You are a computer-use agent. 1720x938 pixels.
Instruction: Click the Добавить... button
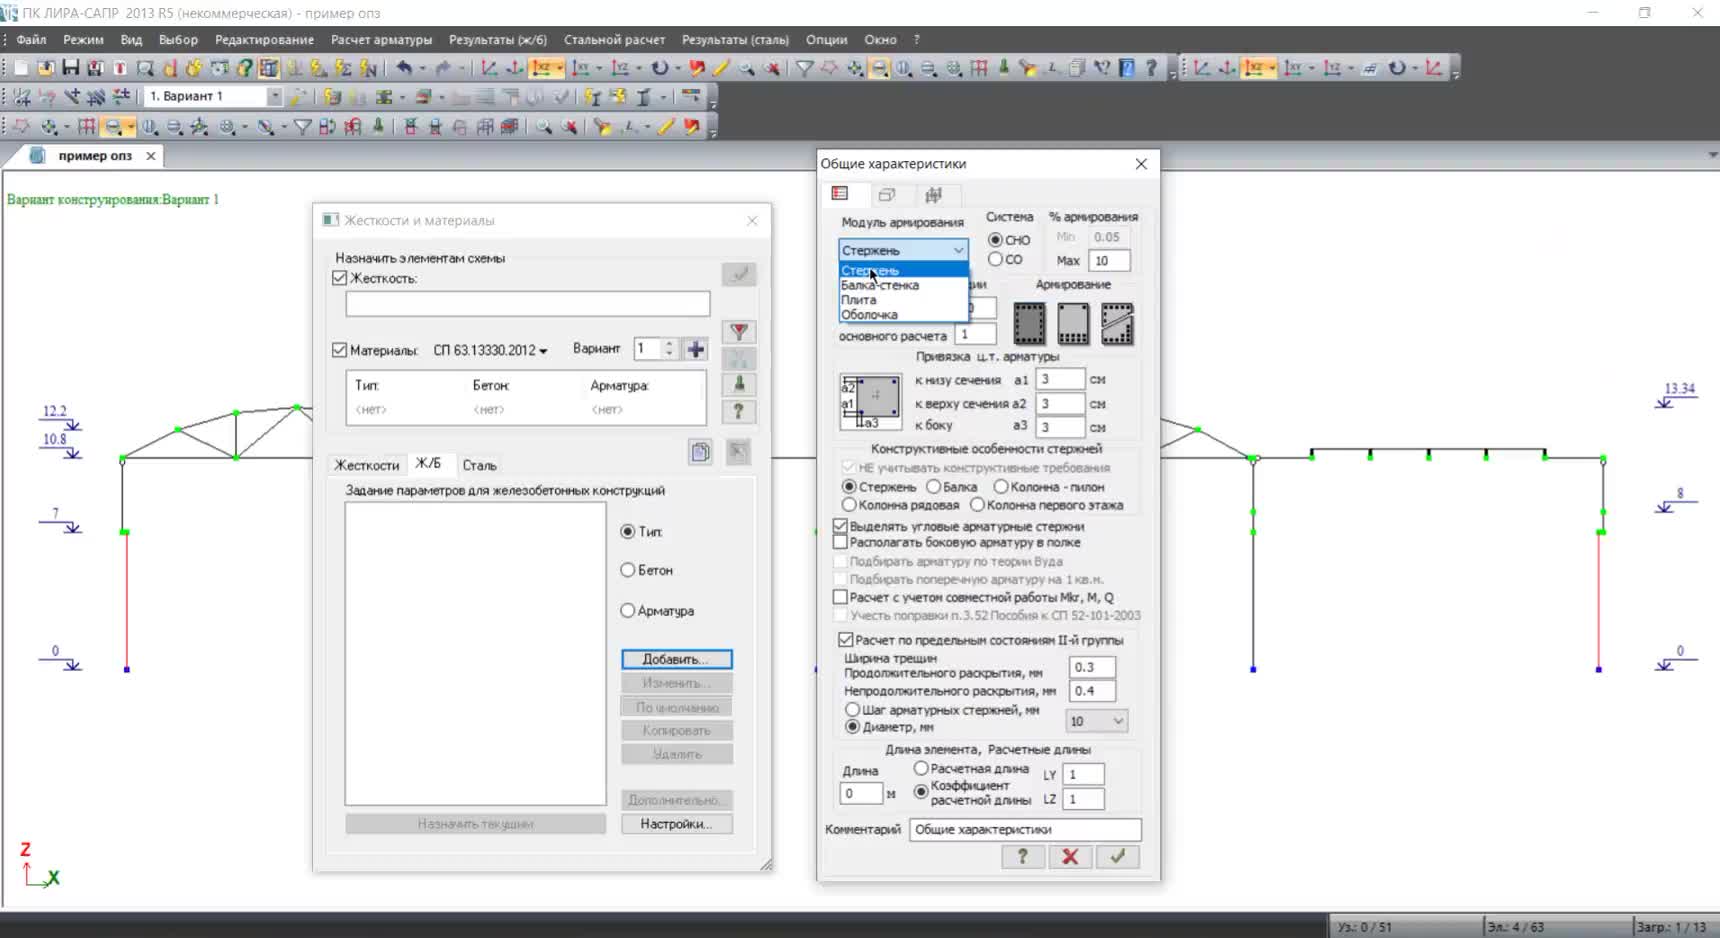677,659
